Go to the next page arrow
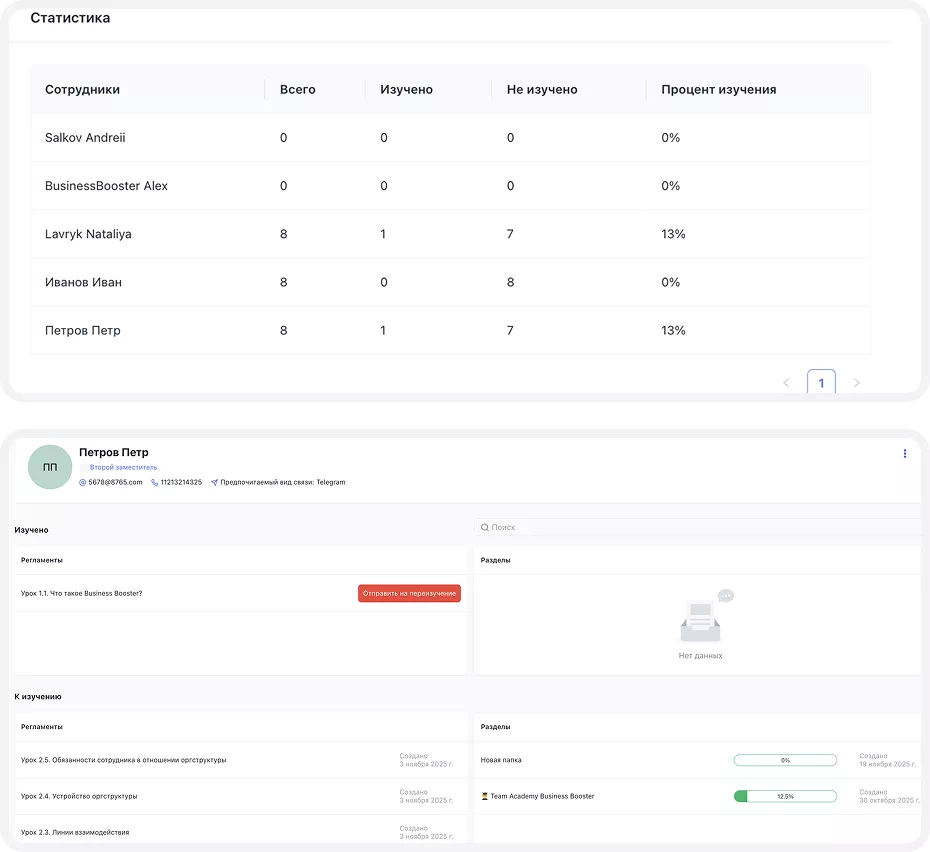This screenshot has width=930, height=852. point(856,383)
